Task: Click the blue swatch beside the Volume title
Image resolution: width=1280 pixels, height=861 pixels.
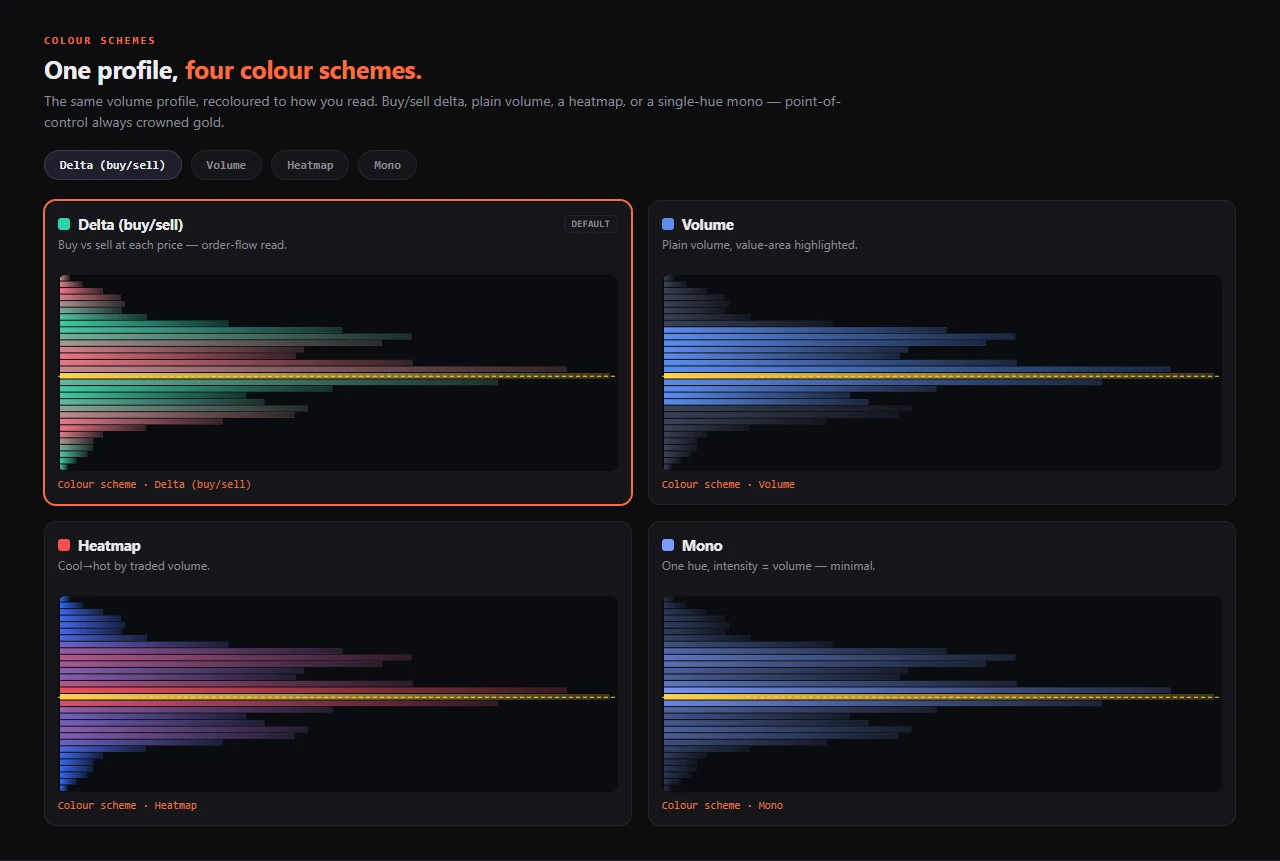Action: 668,225
